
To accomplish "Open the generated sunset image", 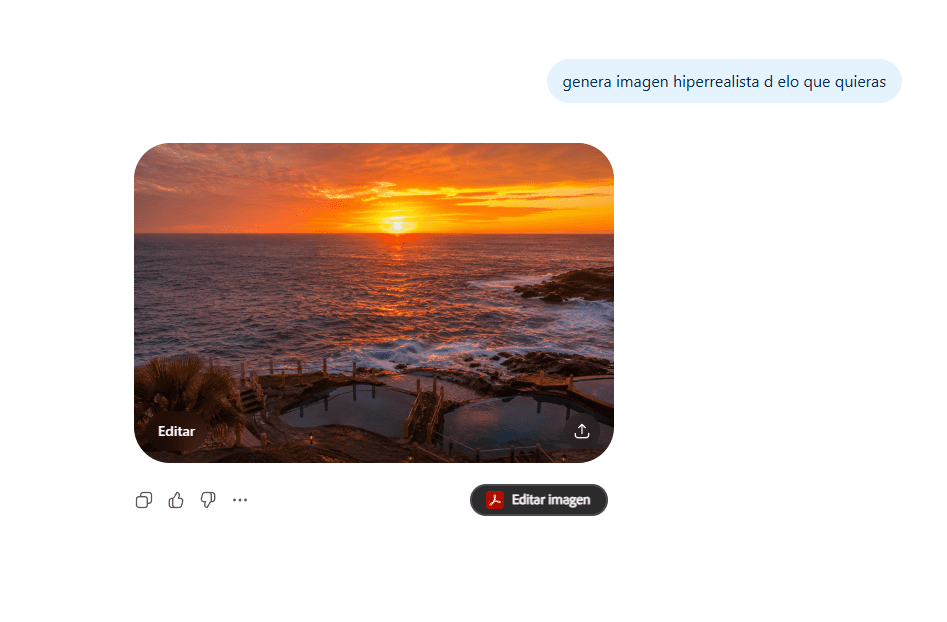I will [x=374, y=303].
